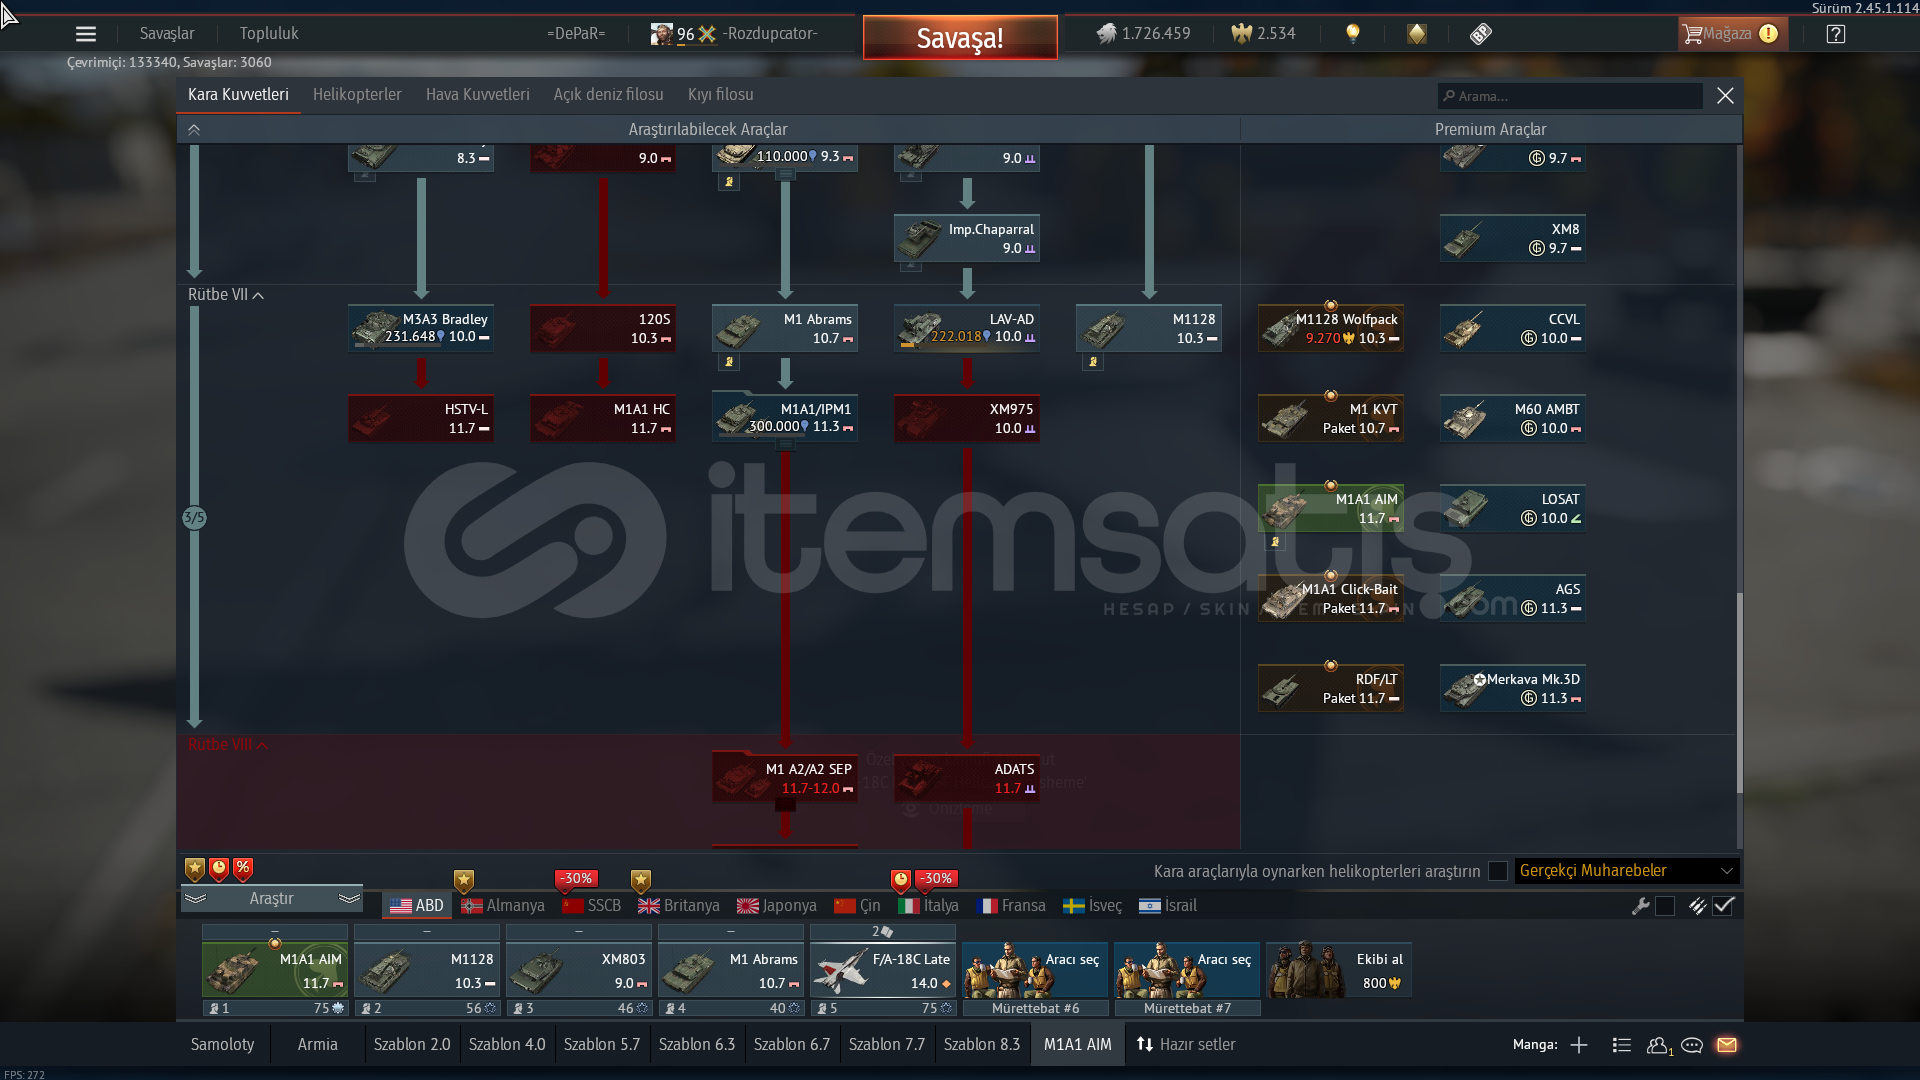Switch to the Hava Kuvvetleri tab

coord(478,95)
